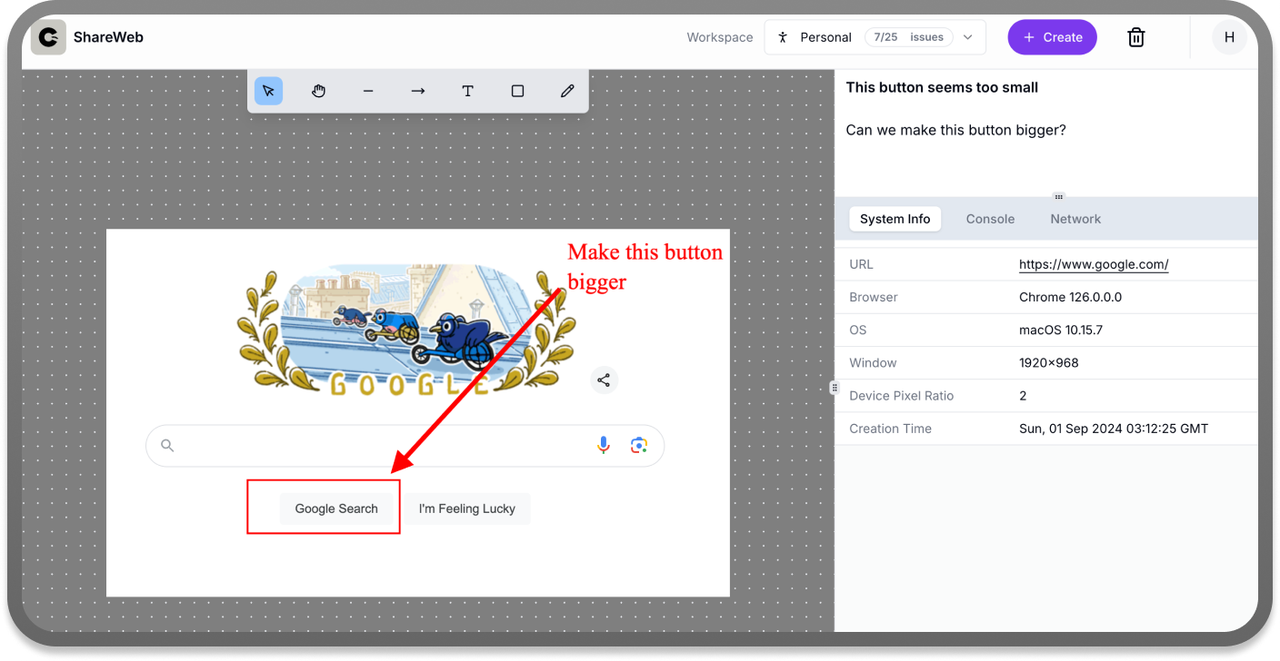The image size is (1280, 661).
Task: Click the ShareWeb logo icon
Action: pyautogui.click(x=48, y=37)
